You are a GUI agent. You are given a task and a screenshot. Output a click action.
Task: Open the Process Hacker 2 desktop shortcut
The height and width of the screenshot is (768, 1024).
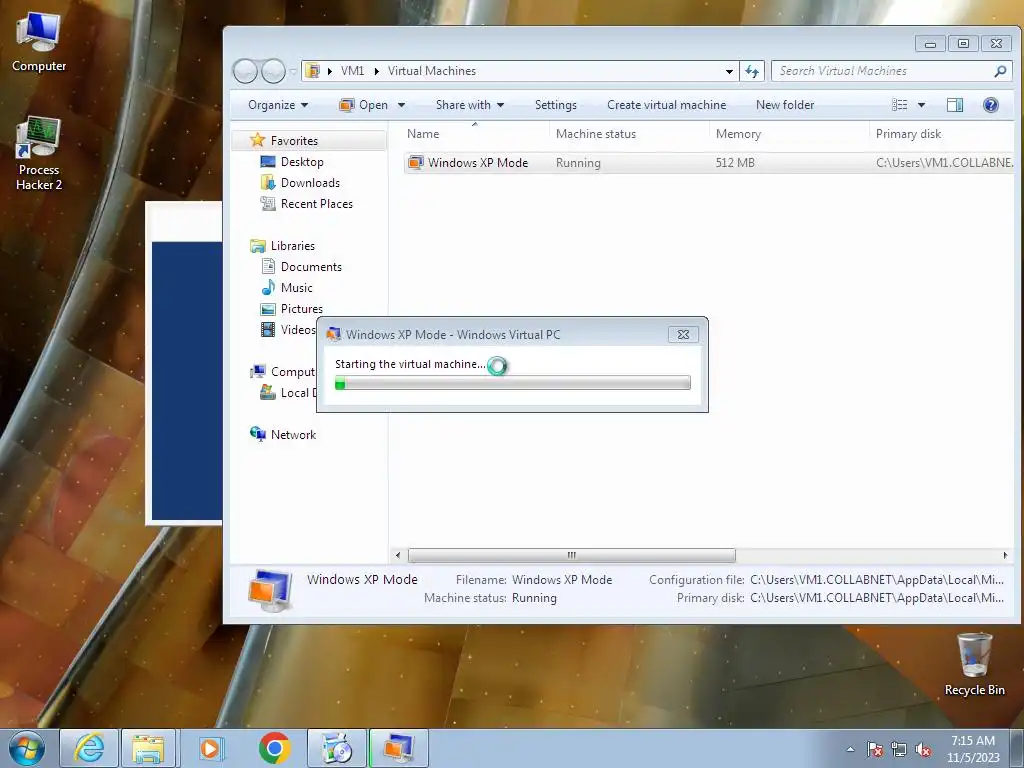[39, 153]
